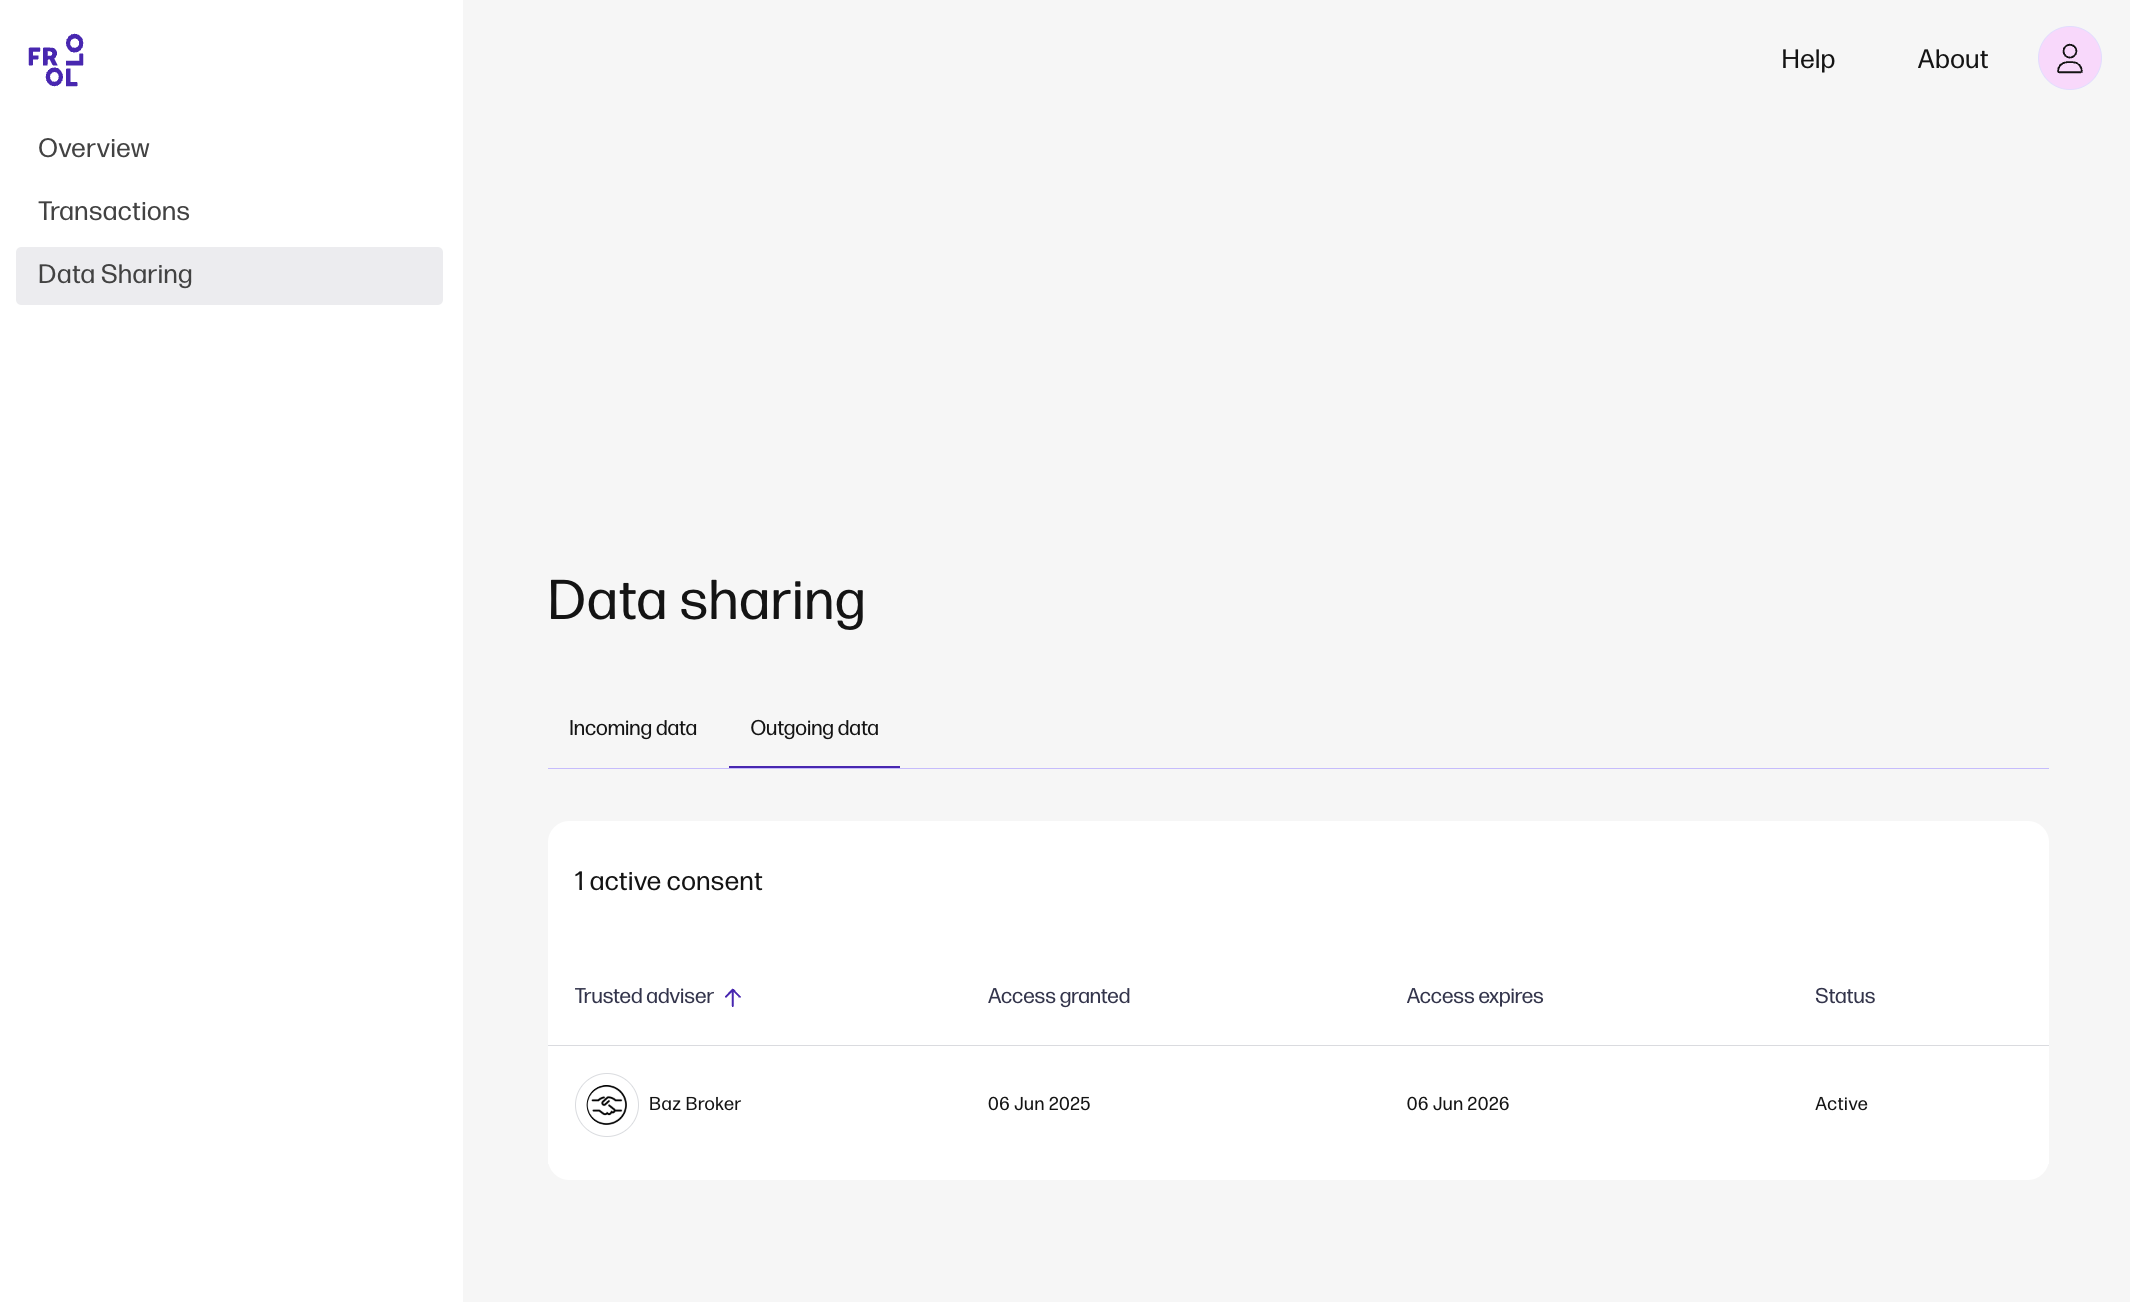Image resolution: width=2130 pixels, height=1302 pixels.
Task: Click the 06 Jun 2026 expiry date
Action: click(1457, 1104)
